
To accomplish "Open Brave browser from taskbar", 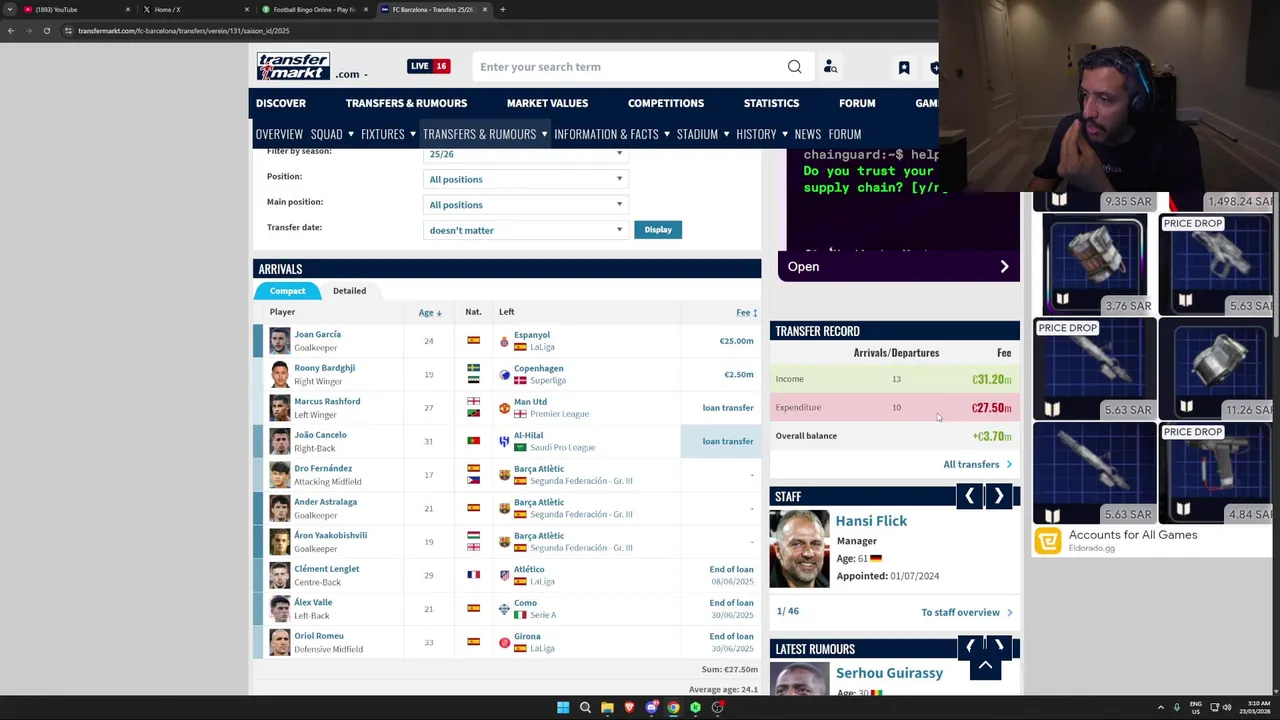I will click(x=629, y=708).
